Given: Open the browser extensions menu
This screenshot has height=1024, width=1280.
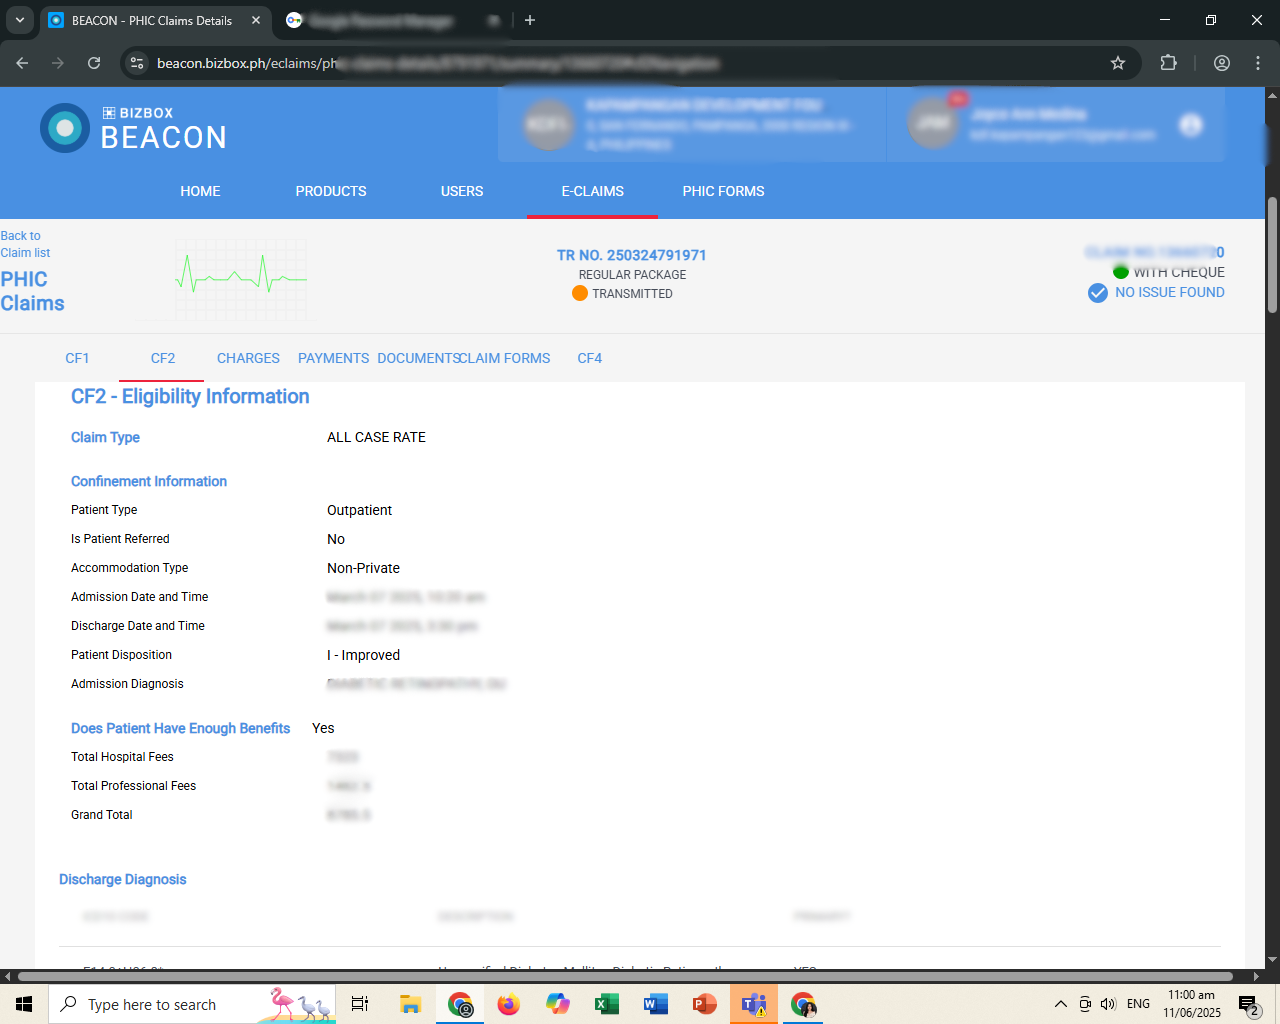Looking at the screenshot, I should 1168,63.
